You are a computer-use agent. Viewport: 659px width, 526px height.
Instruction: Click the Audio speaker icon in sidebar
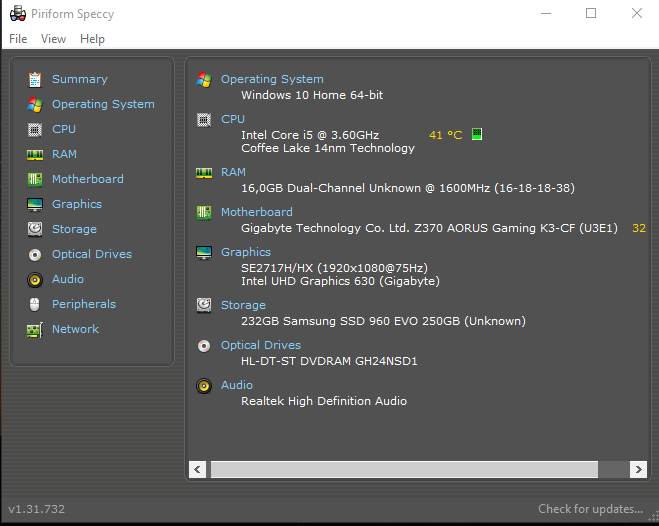(35, 280)
